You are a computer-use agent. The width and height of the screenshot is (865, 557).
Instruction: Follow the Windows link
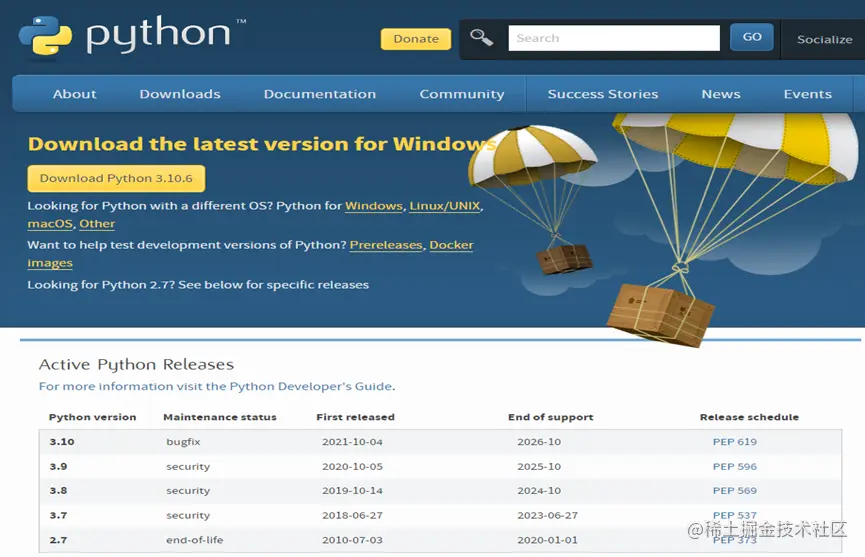click(373, 206)
